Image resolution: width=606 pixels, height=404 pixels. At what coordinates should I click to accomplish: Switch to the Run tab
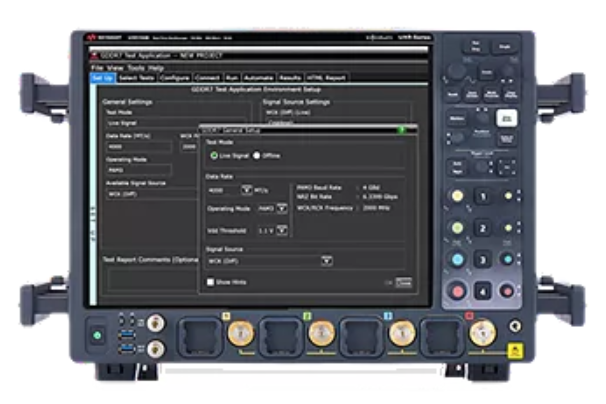(x=232, y=78)
